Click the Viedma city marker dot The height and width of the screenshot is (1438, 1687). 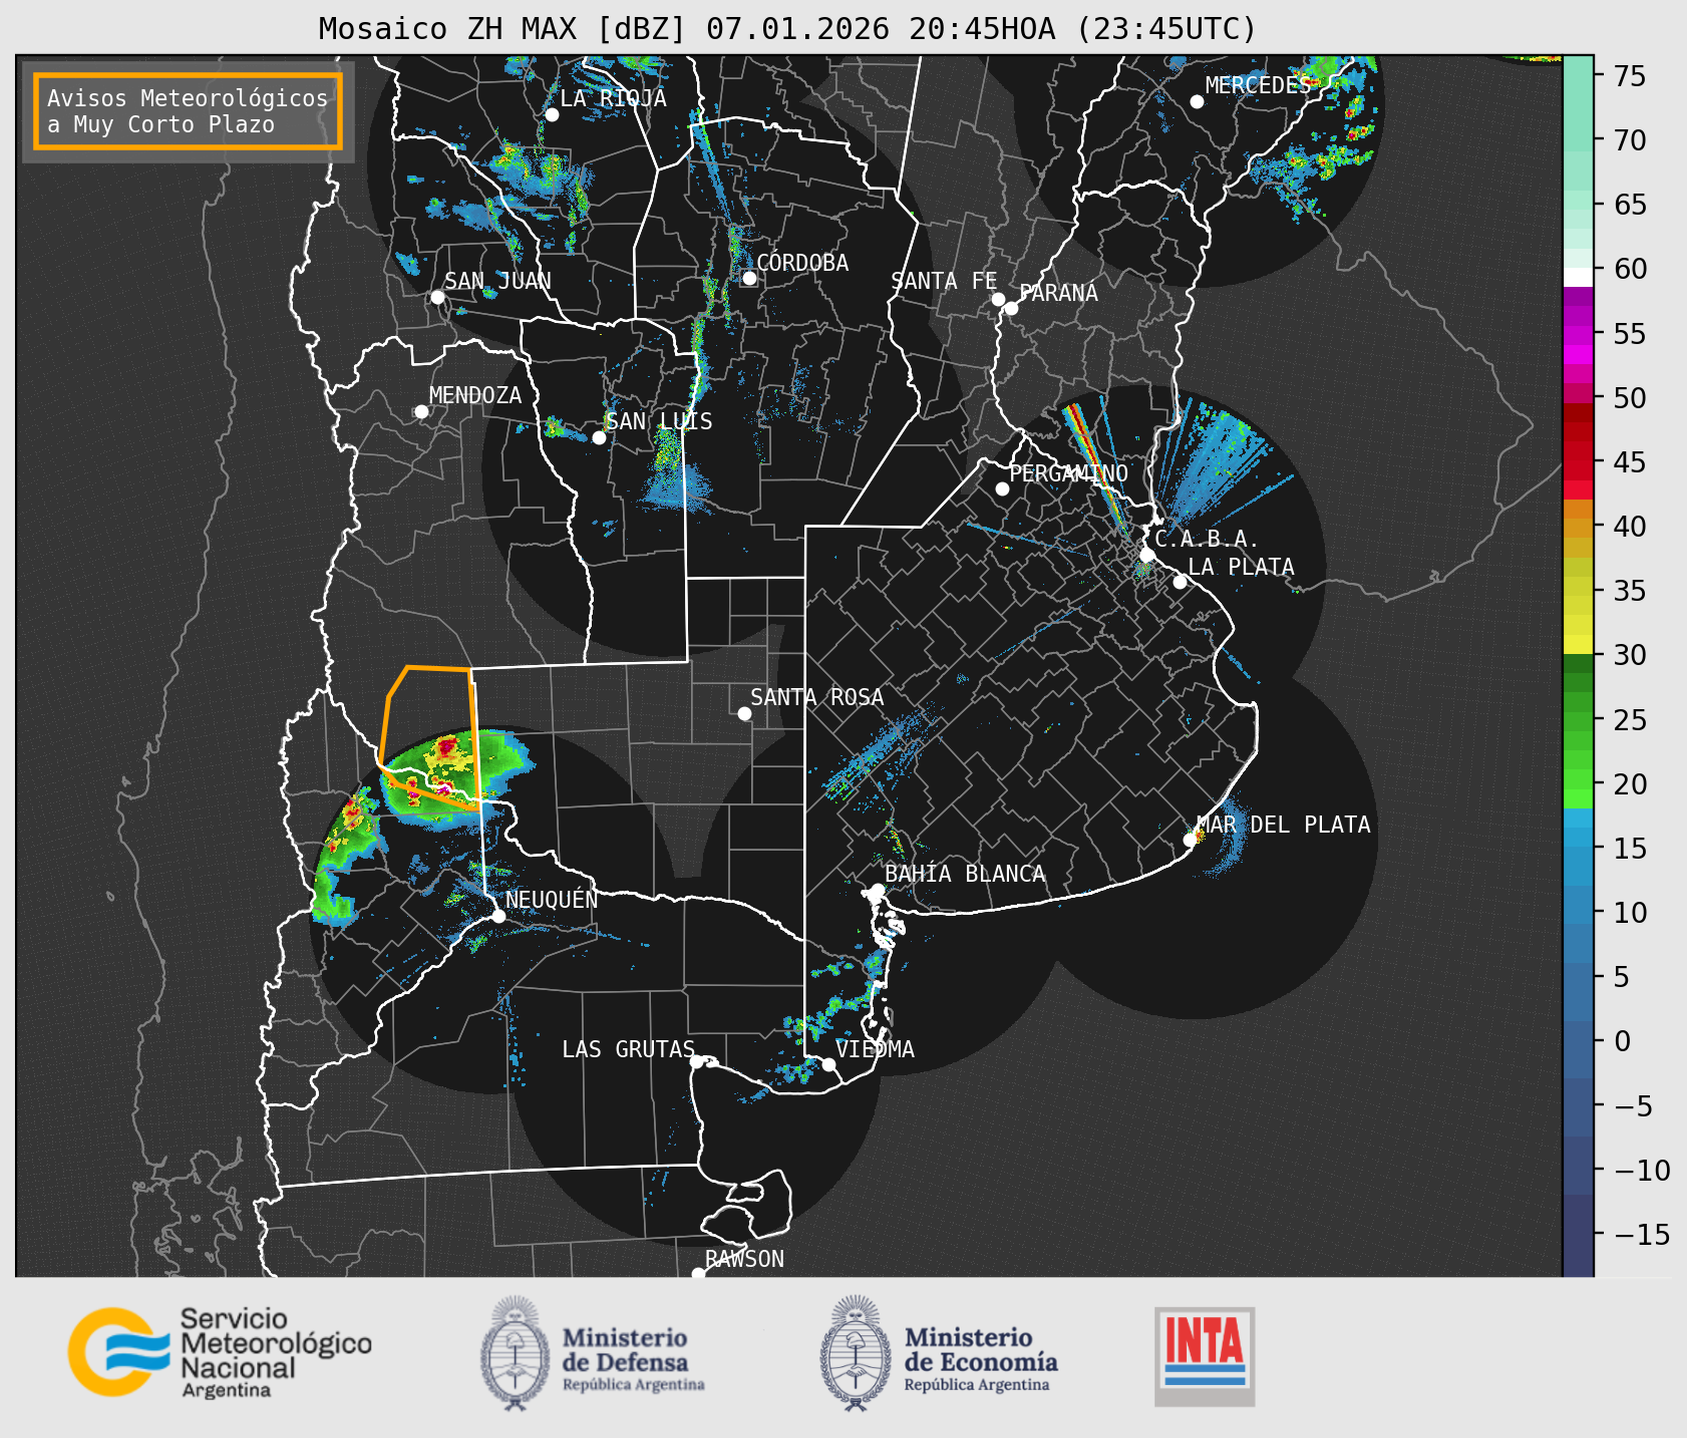(829, 1064)
